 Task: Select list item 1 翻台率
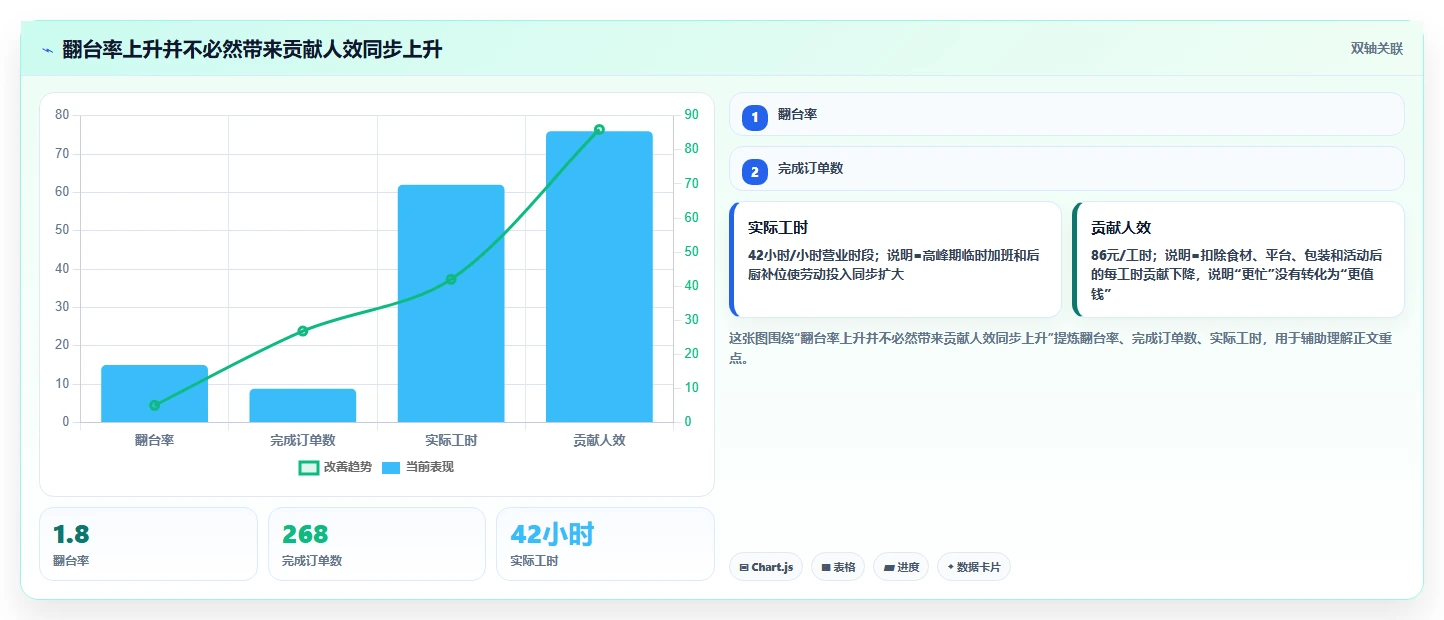pos(1067,114)
